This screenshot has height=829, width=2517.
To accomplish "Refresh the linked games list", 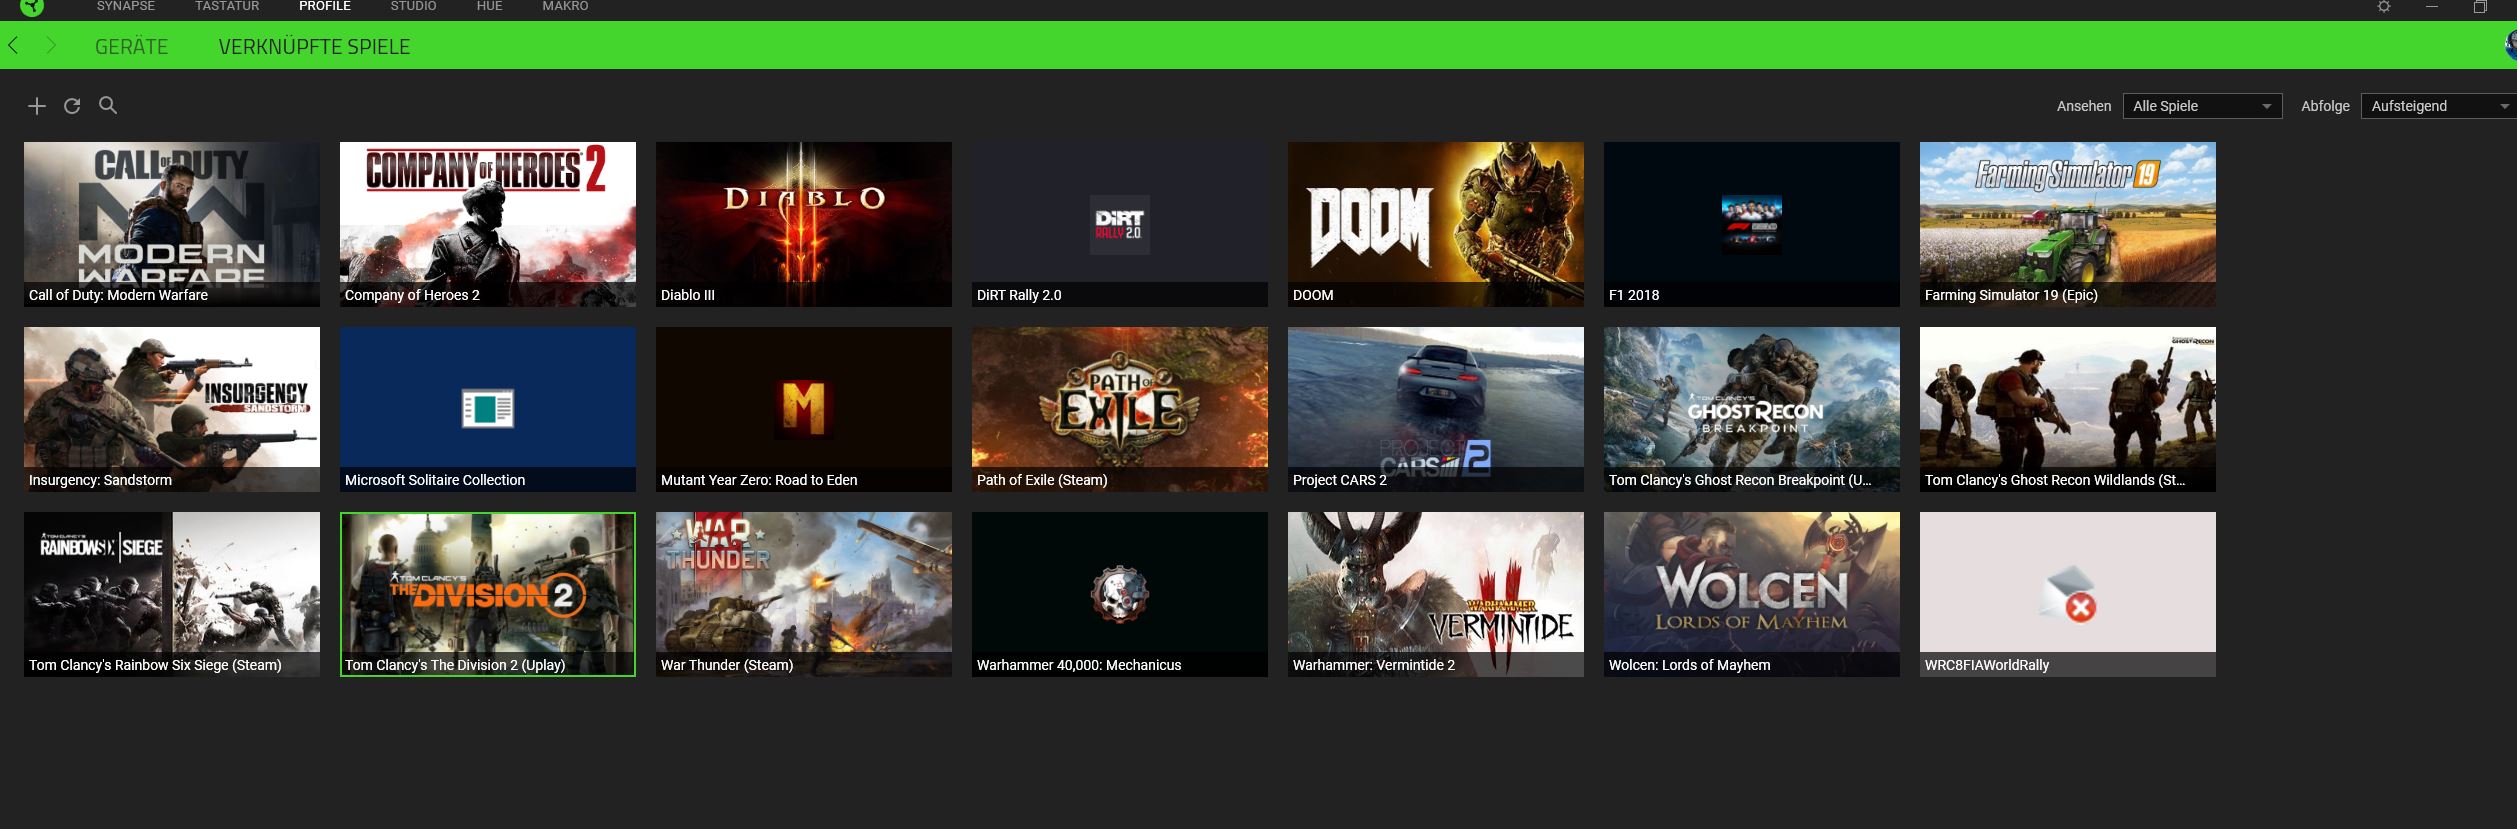I will tap(72, 106).
